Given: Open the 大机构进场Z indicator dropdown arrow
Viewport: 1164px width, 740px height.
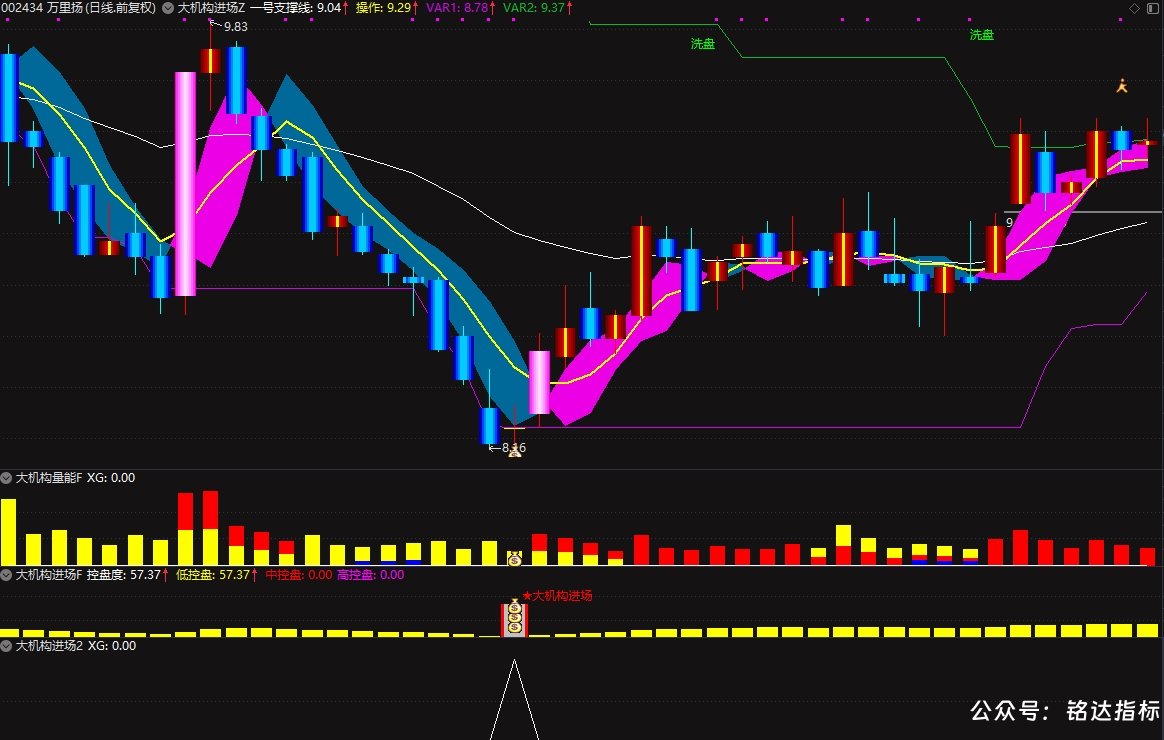Looking at the screenshot, I should point(168,8).
